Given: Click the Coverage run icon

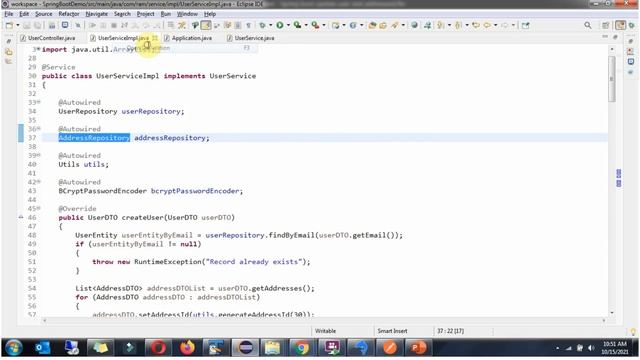Looking at the screenshot, I should 298,25.
